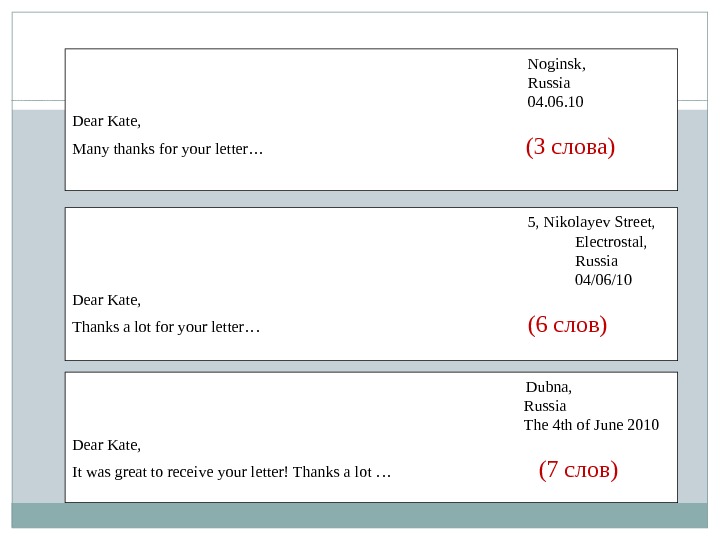Click the date "The 4th of June 2010"
This screenshot has width=720, height=540.
[591, 425]
